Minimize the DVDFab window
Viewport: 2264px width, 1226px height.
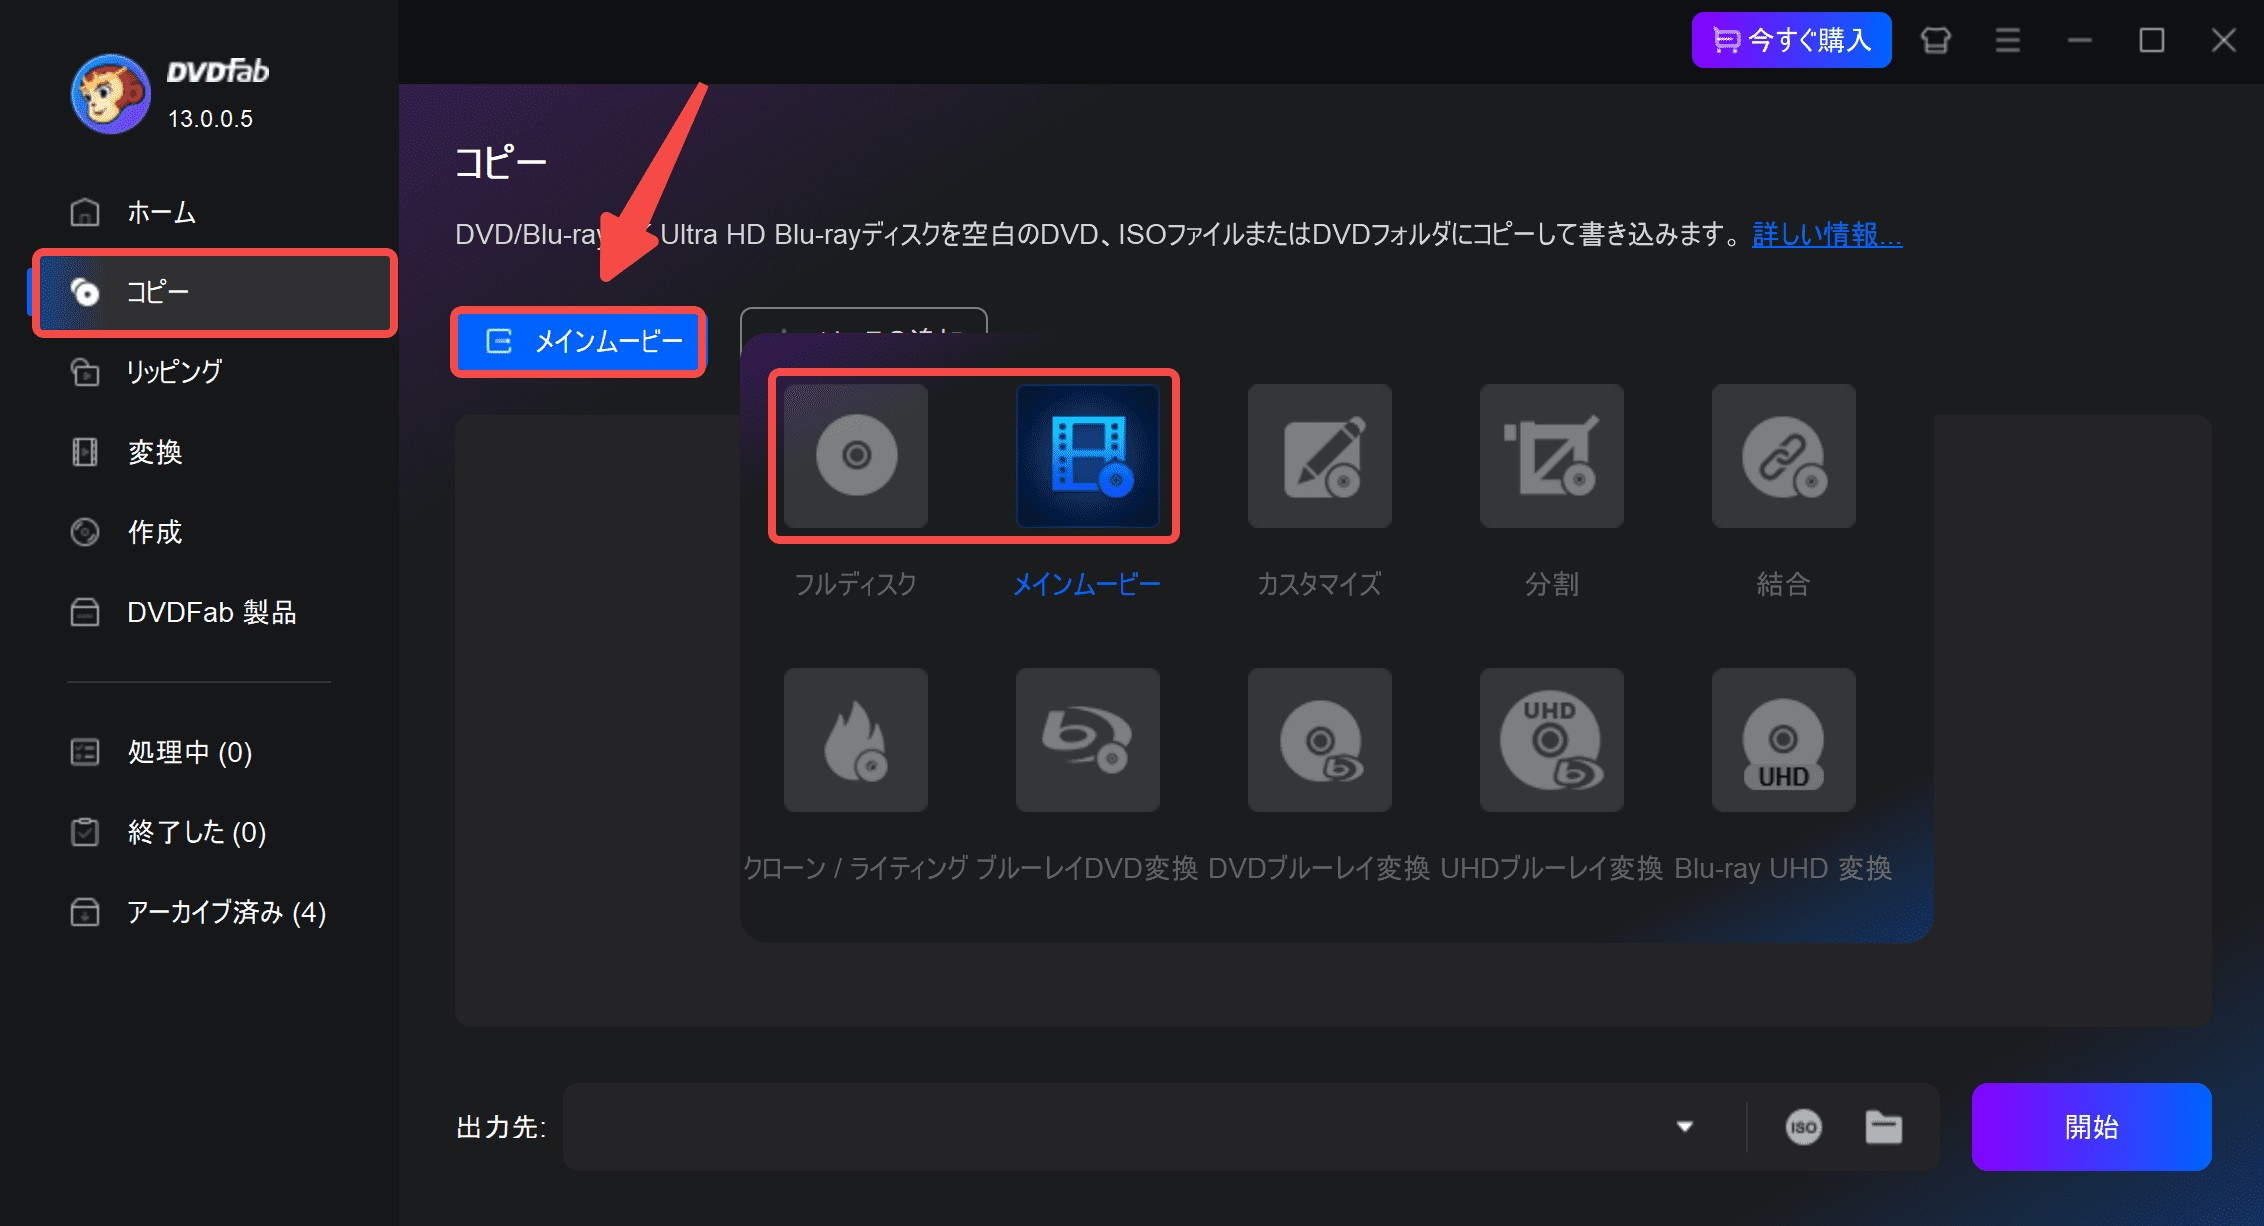click(2079, 40)
